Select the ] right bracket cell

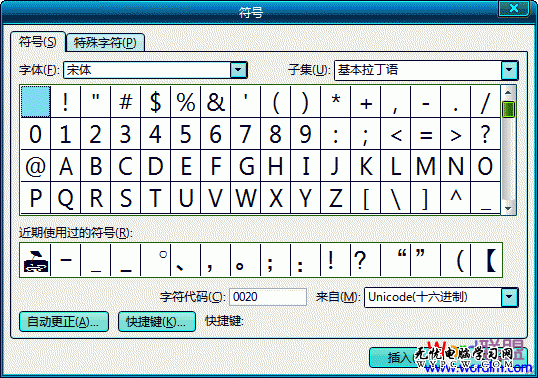[x=425, y=198]
